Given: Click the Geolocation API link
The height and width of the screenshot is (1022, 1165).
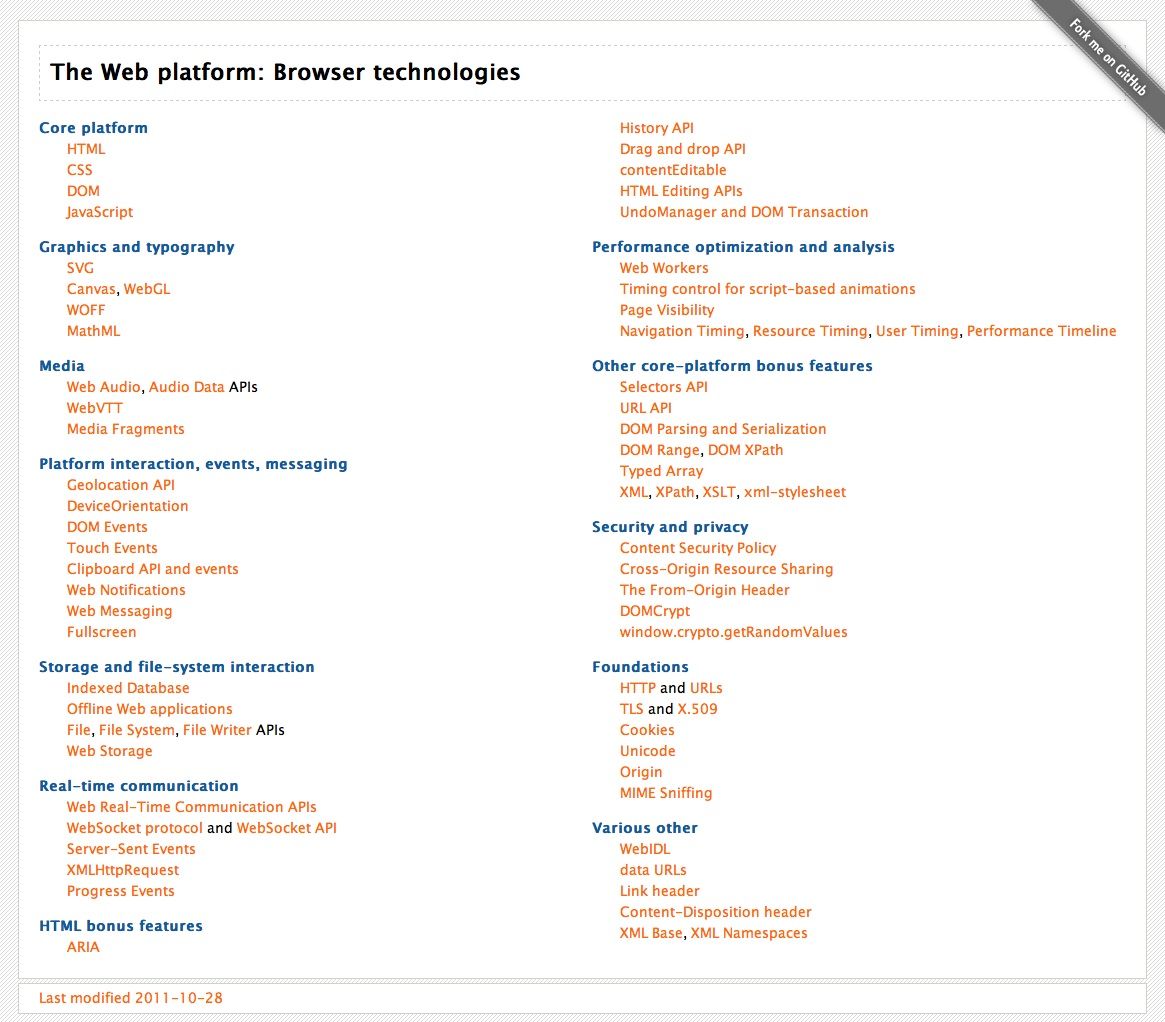Looking at the screenshot, I should click(121, 484).
